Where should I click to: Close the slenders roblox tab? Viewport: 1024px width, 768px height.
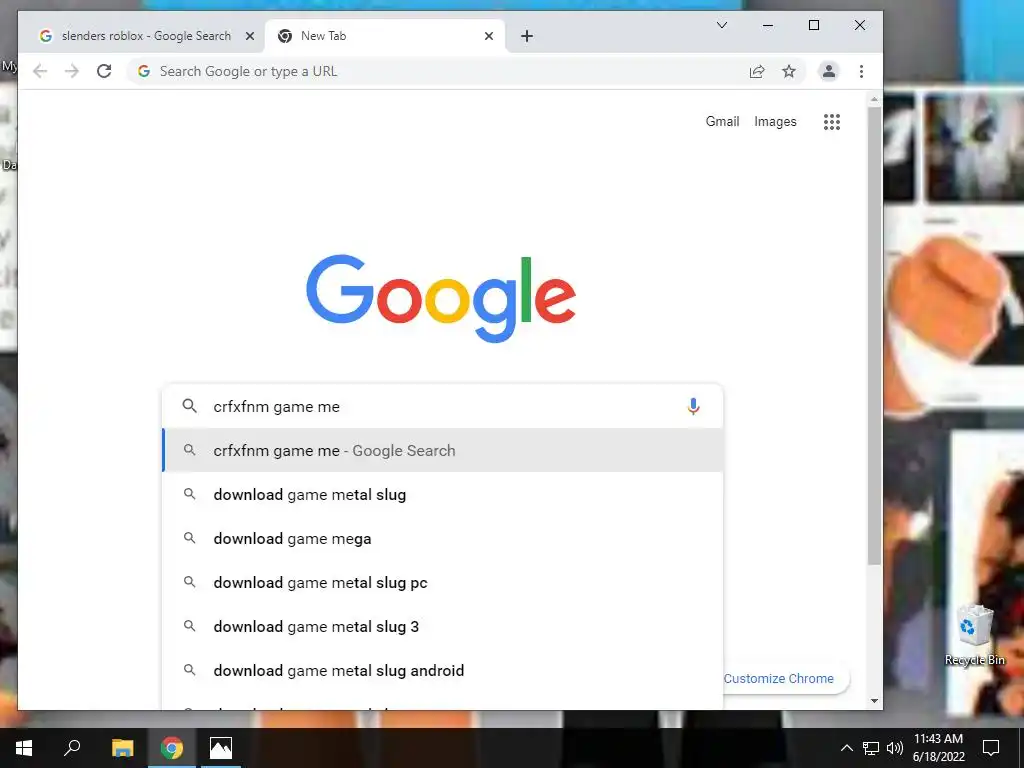pos(249,36)
